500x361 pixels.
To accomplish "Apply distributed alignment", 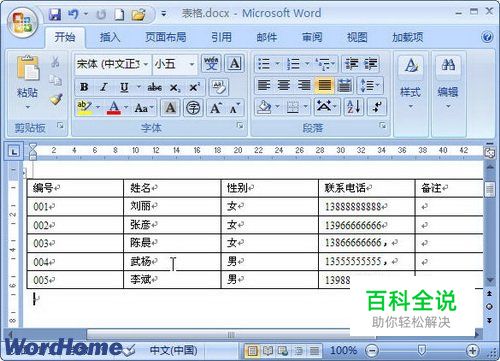I will pos(344,85).
